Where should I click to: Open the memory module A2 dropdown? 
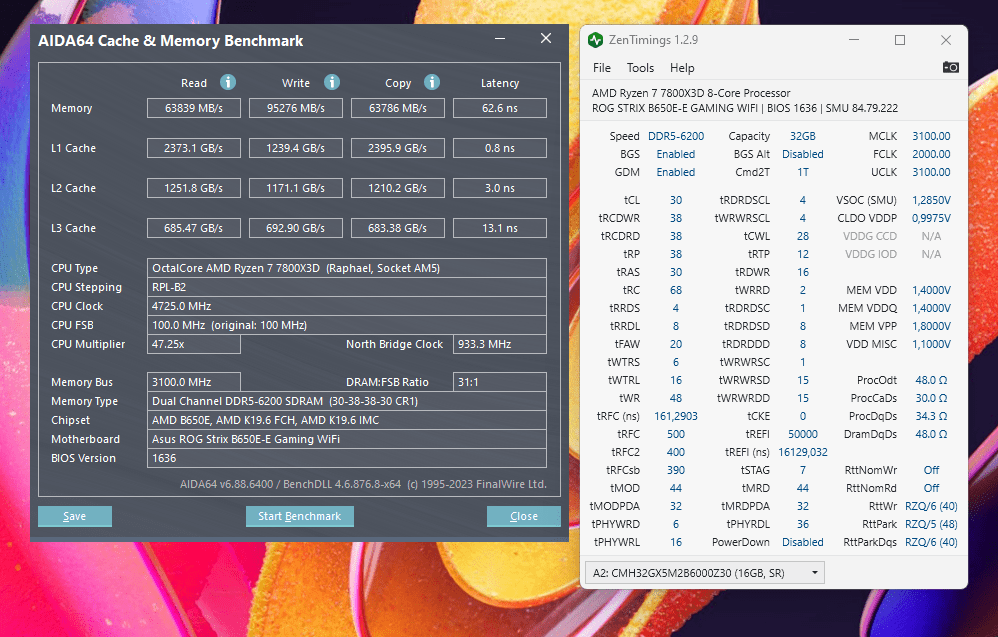[705, 573]
